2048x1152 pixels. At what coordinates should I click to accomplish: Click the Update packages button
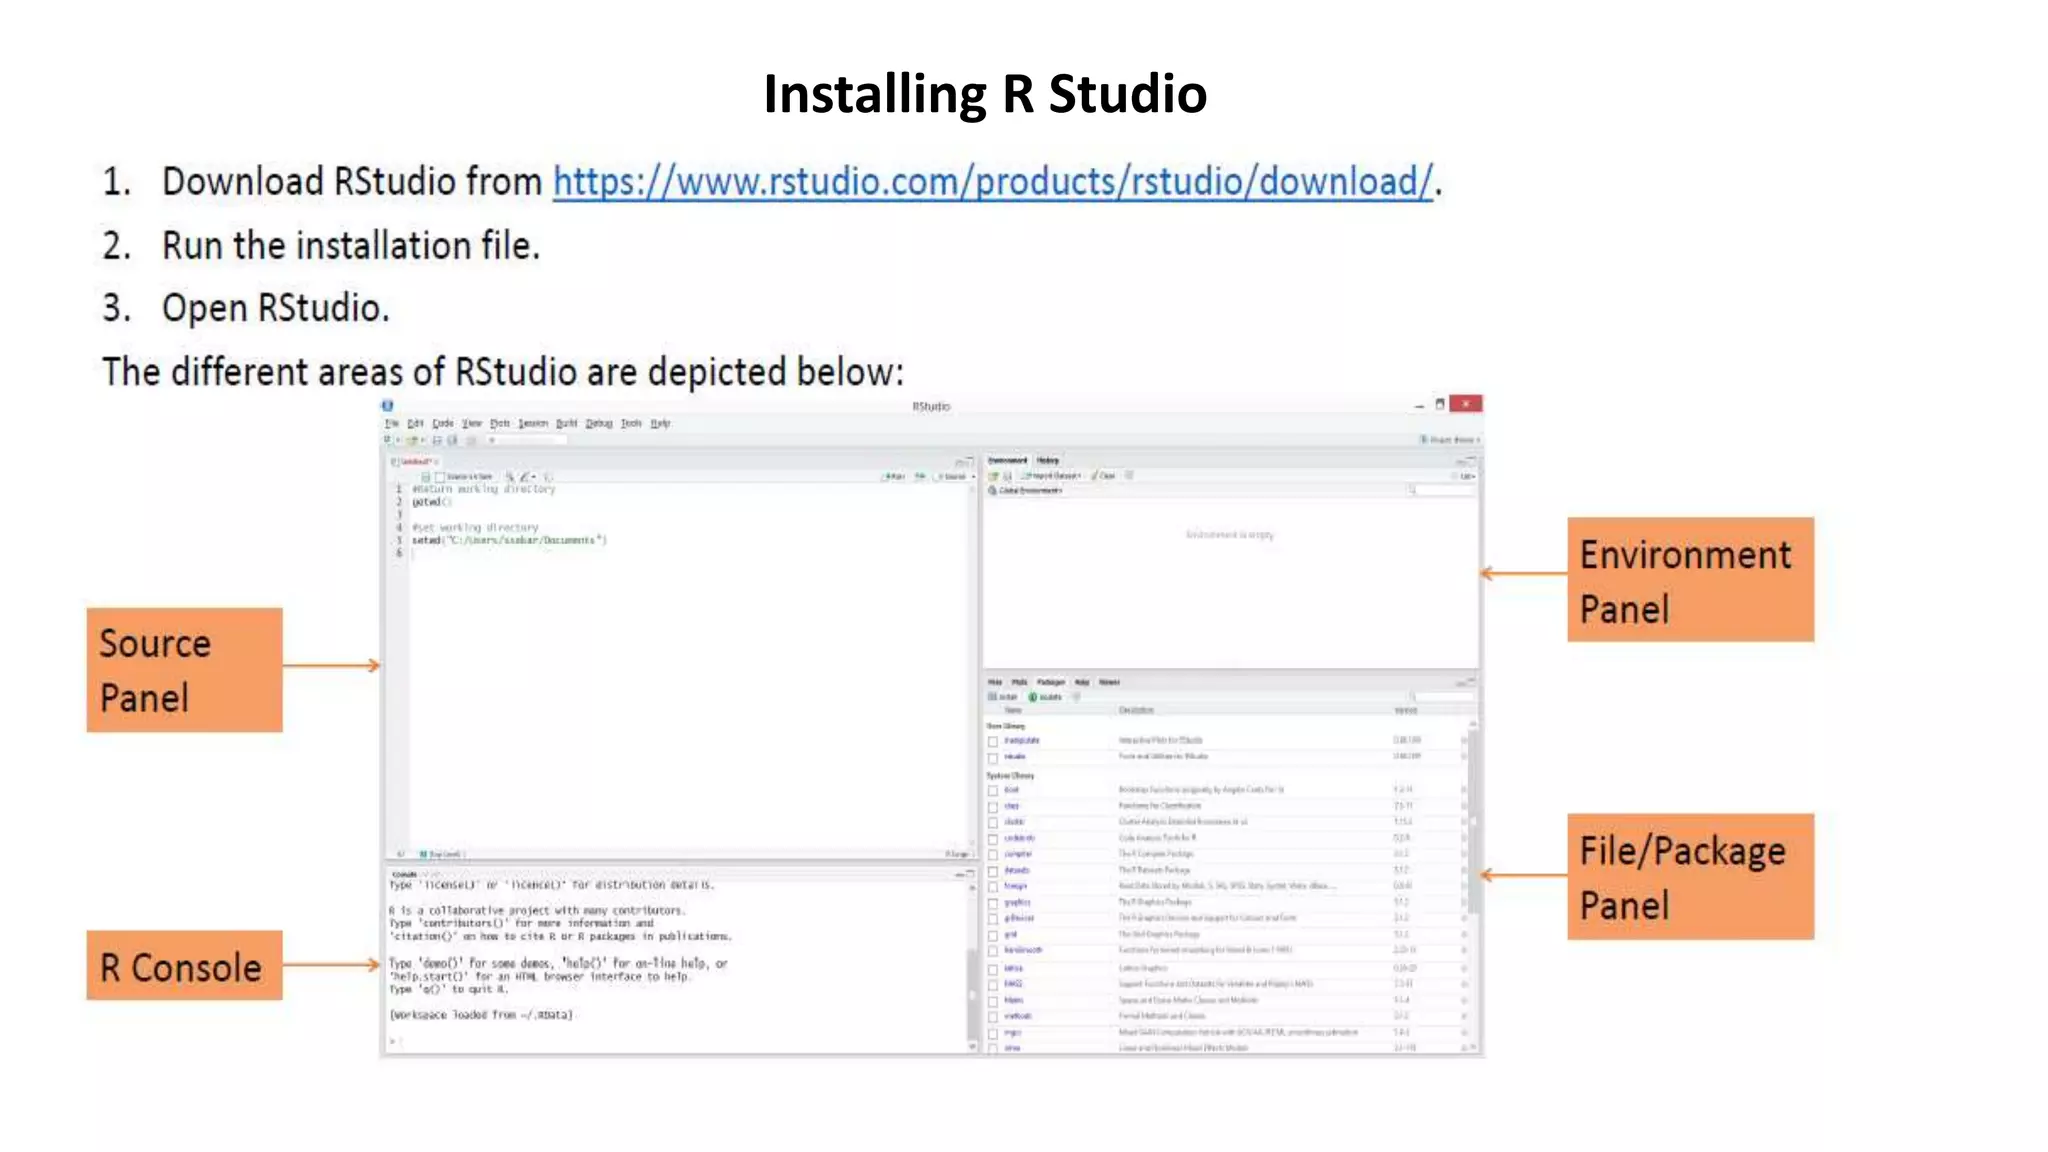pos(1045,697)
